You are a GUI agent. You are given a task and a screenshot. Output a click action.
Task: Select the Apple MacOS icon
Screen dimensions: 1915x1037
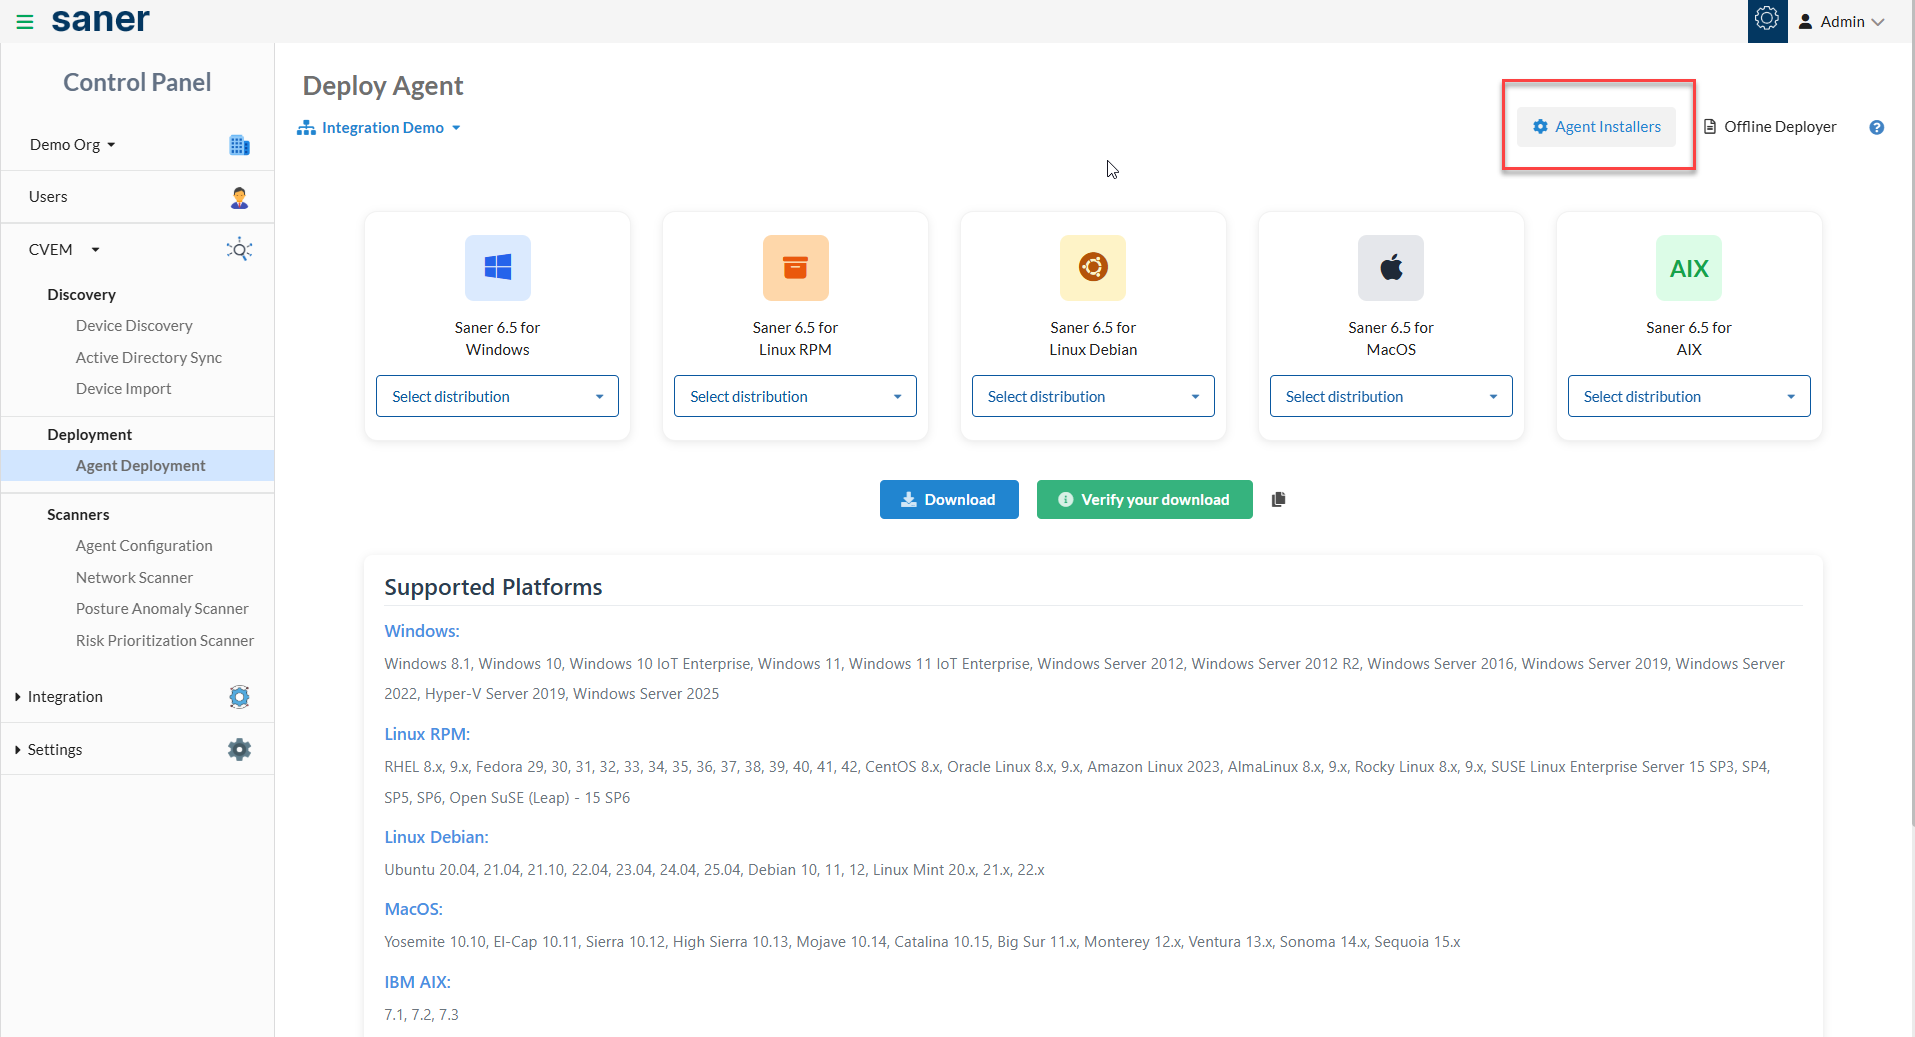click(x=1391, y=267)
